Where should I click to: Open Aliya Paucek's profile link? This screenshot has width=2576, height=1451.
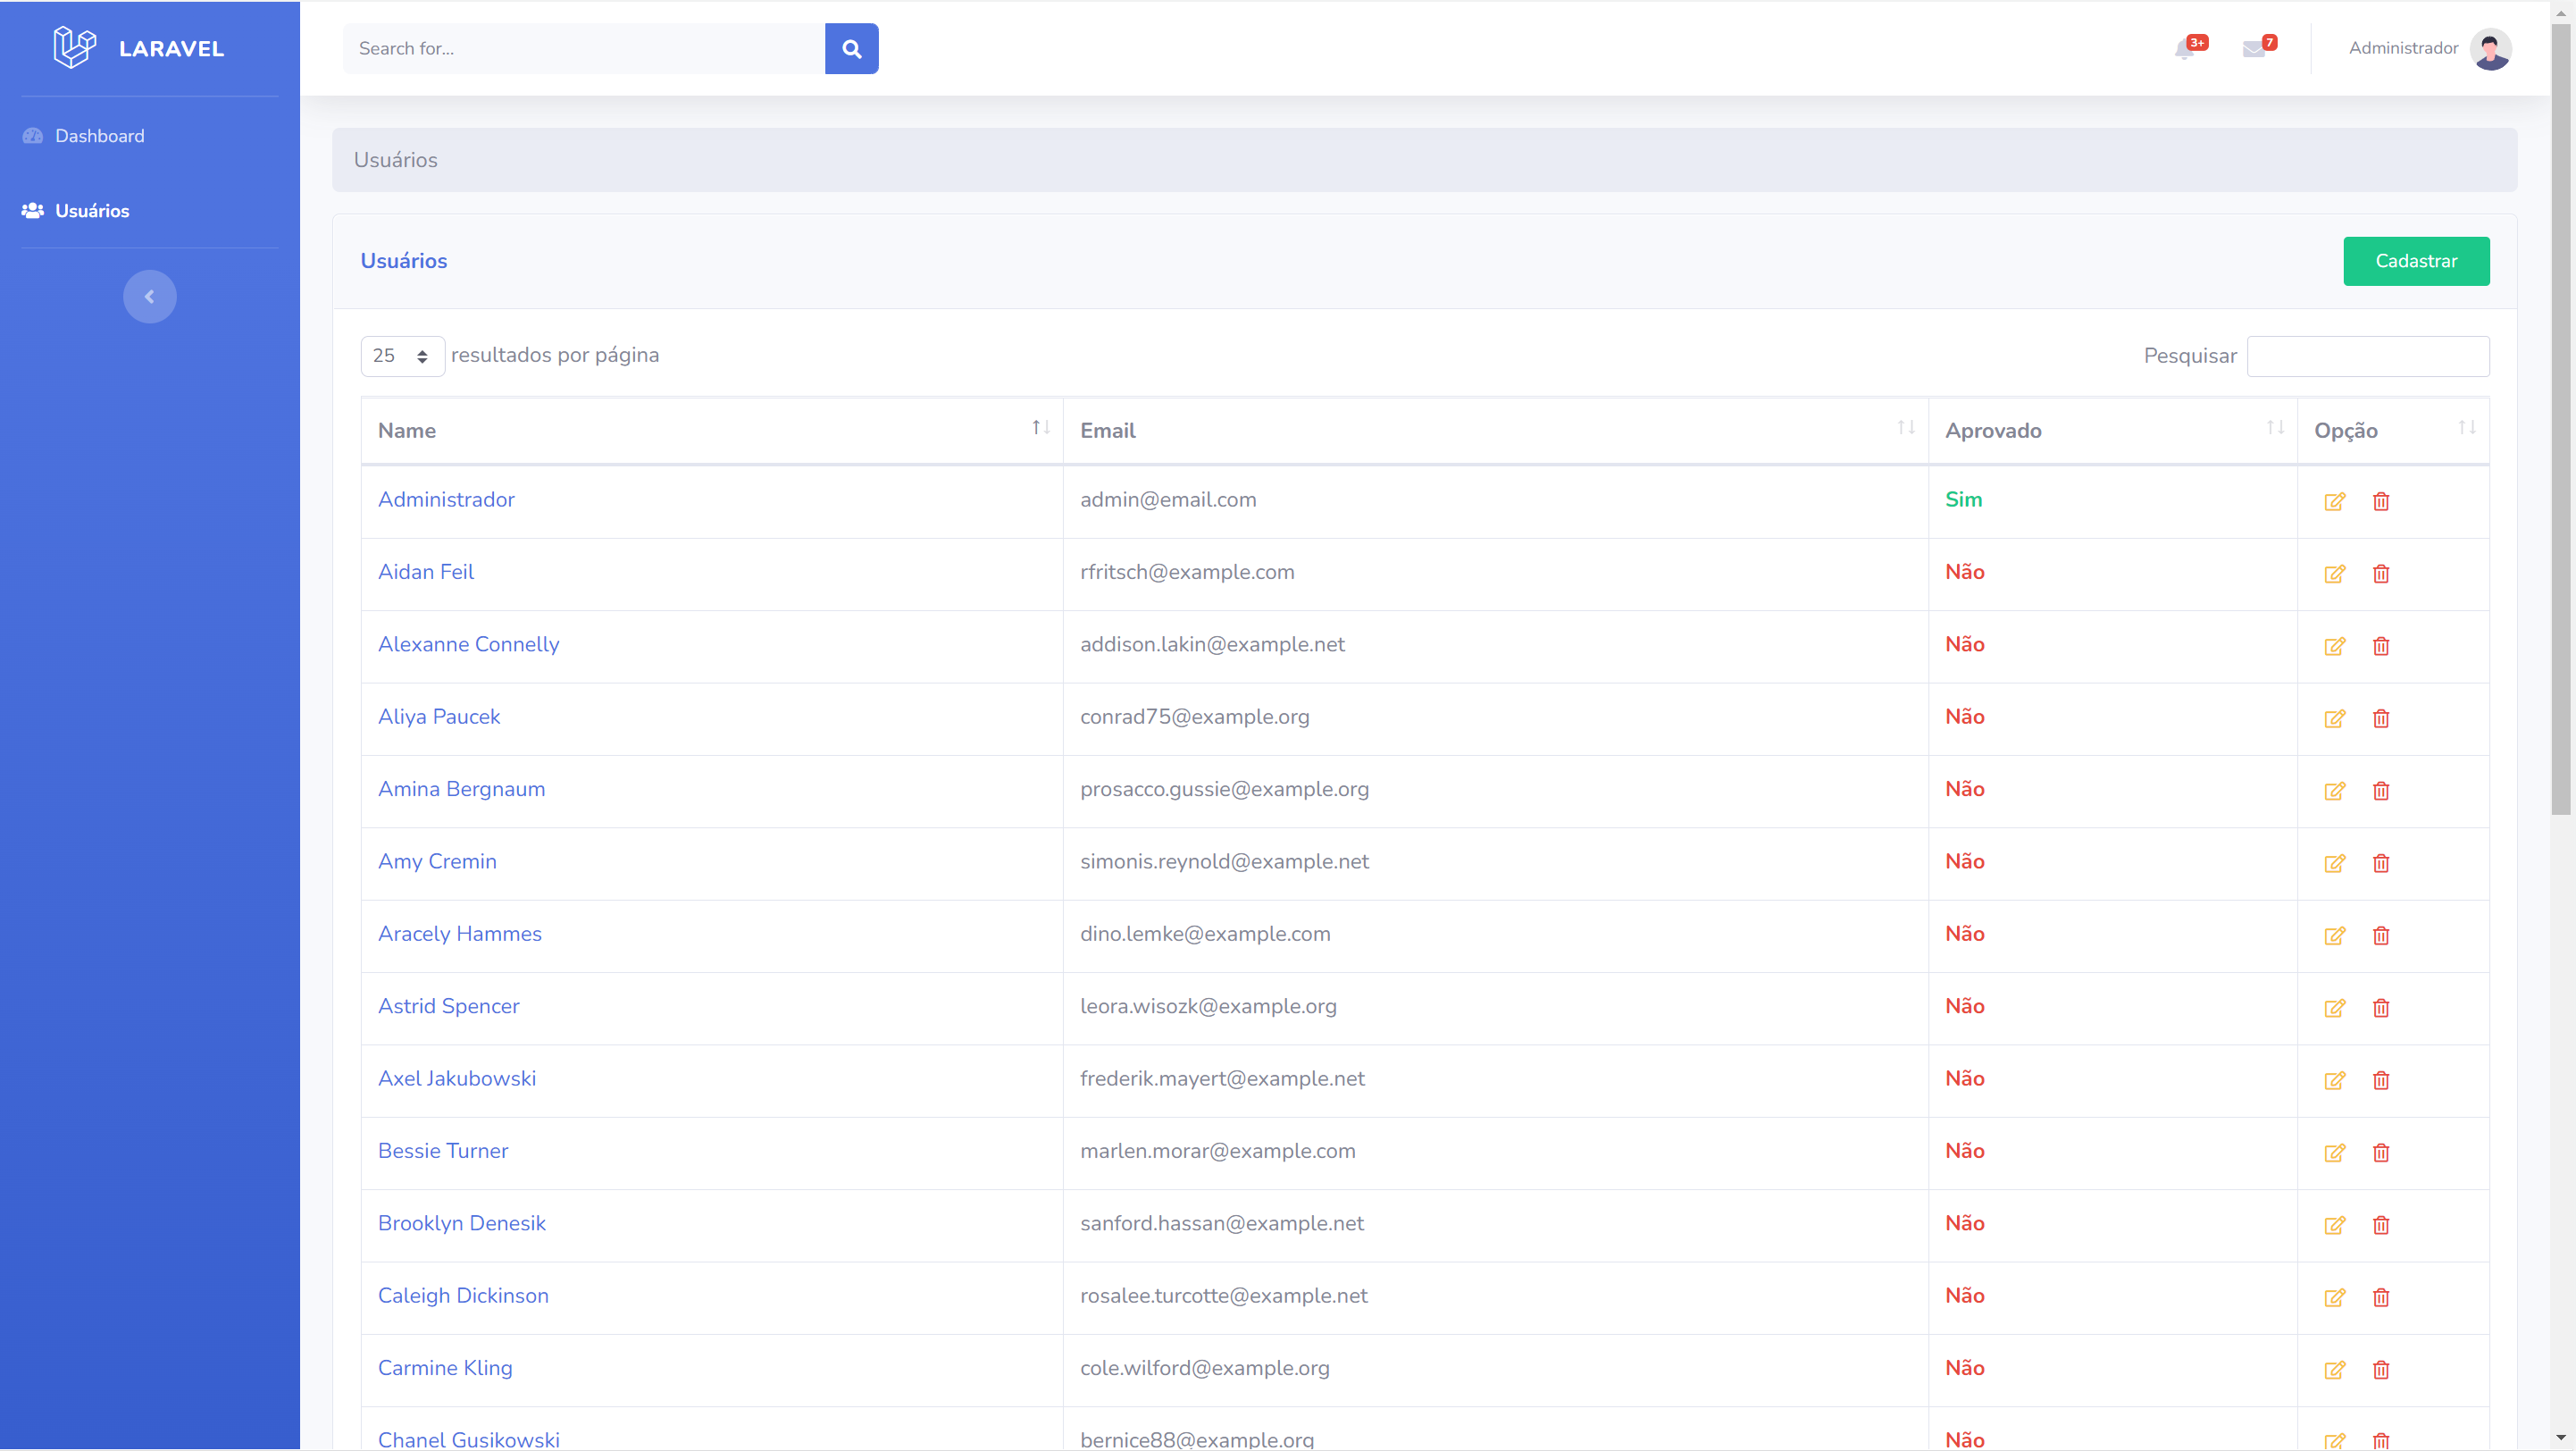(x=439, y=717)
